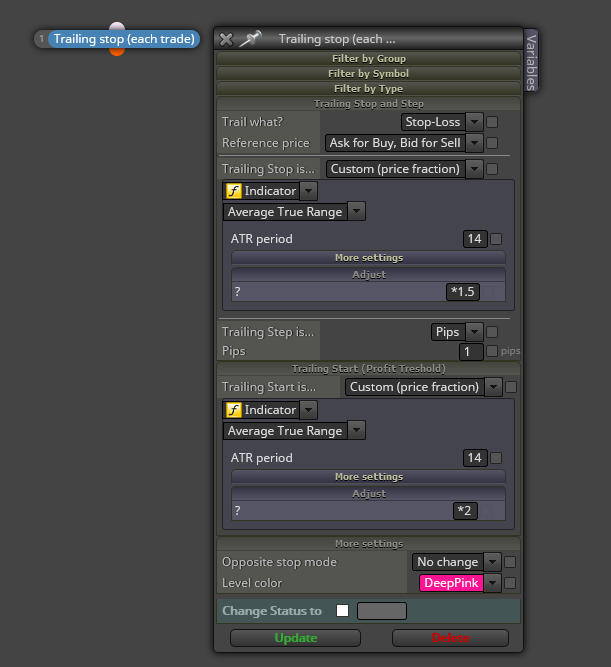This screenshot has width=611, height=667.
Task: Expand More settings under first ATR period
Action: click(x=368, y=258)
